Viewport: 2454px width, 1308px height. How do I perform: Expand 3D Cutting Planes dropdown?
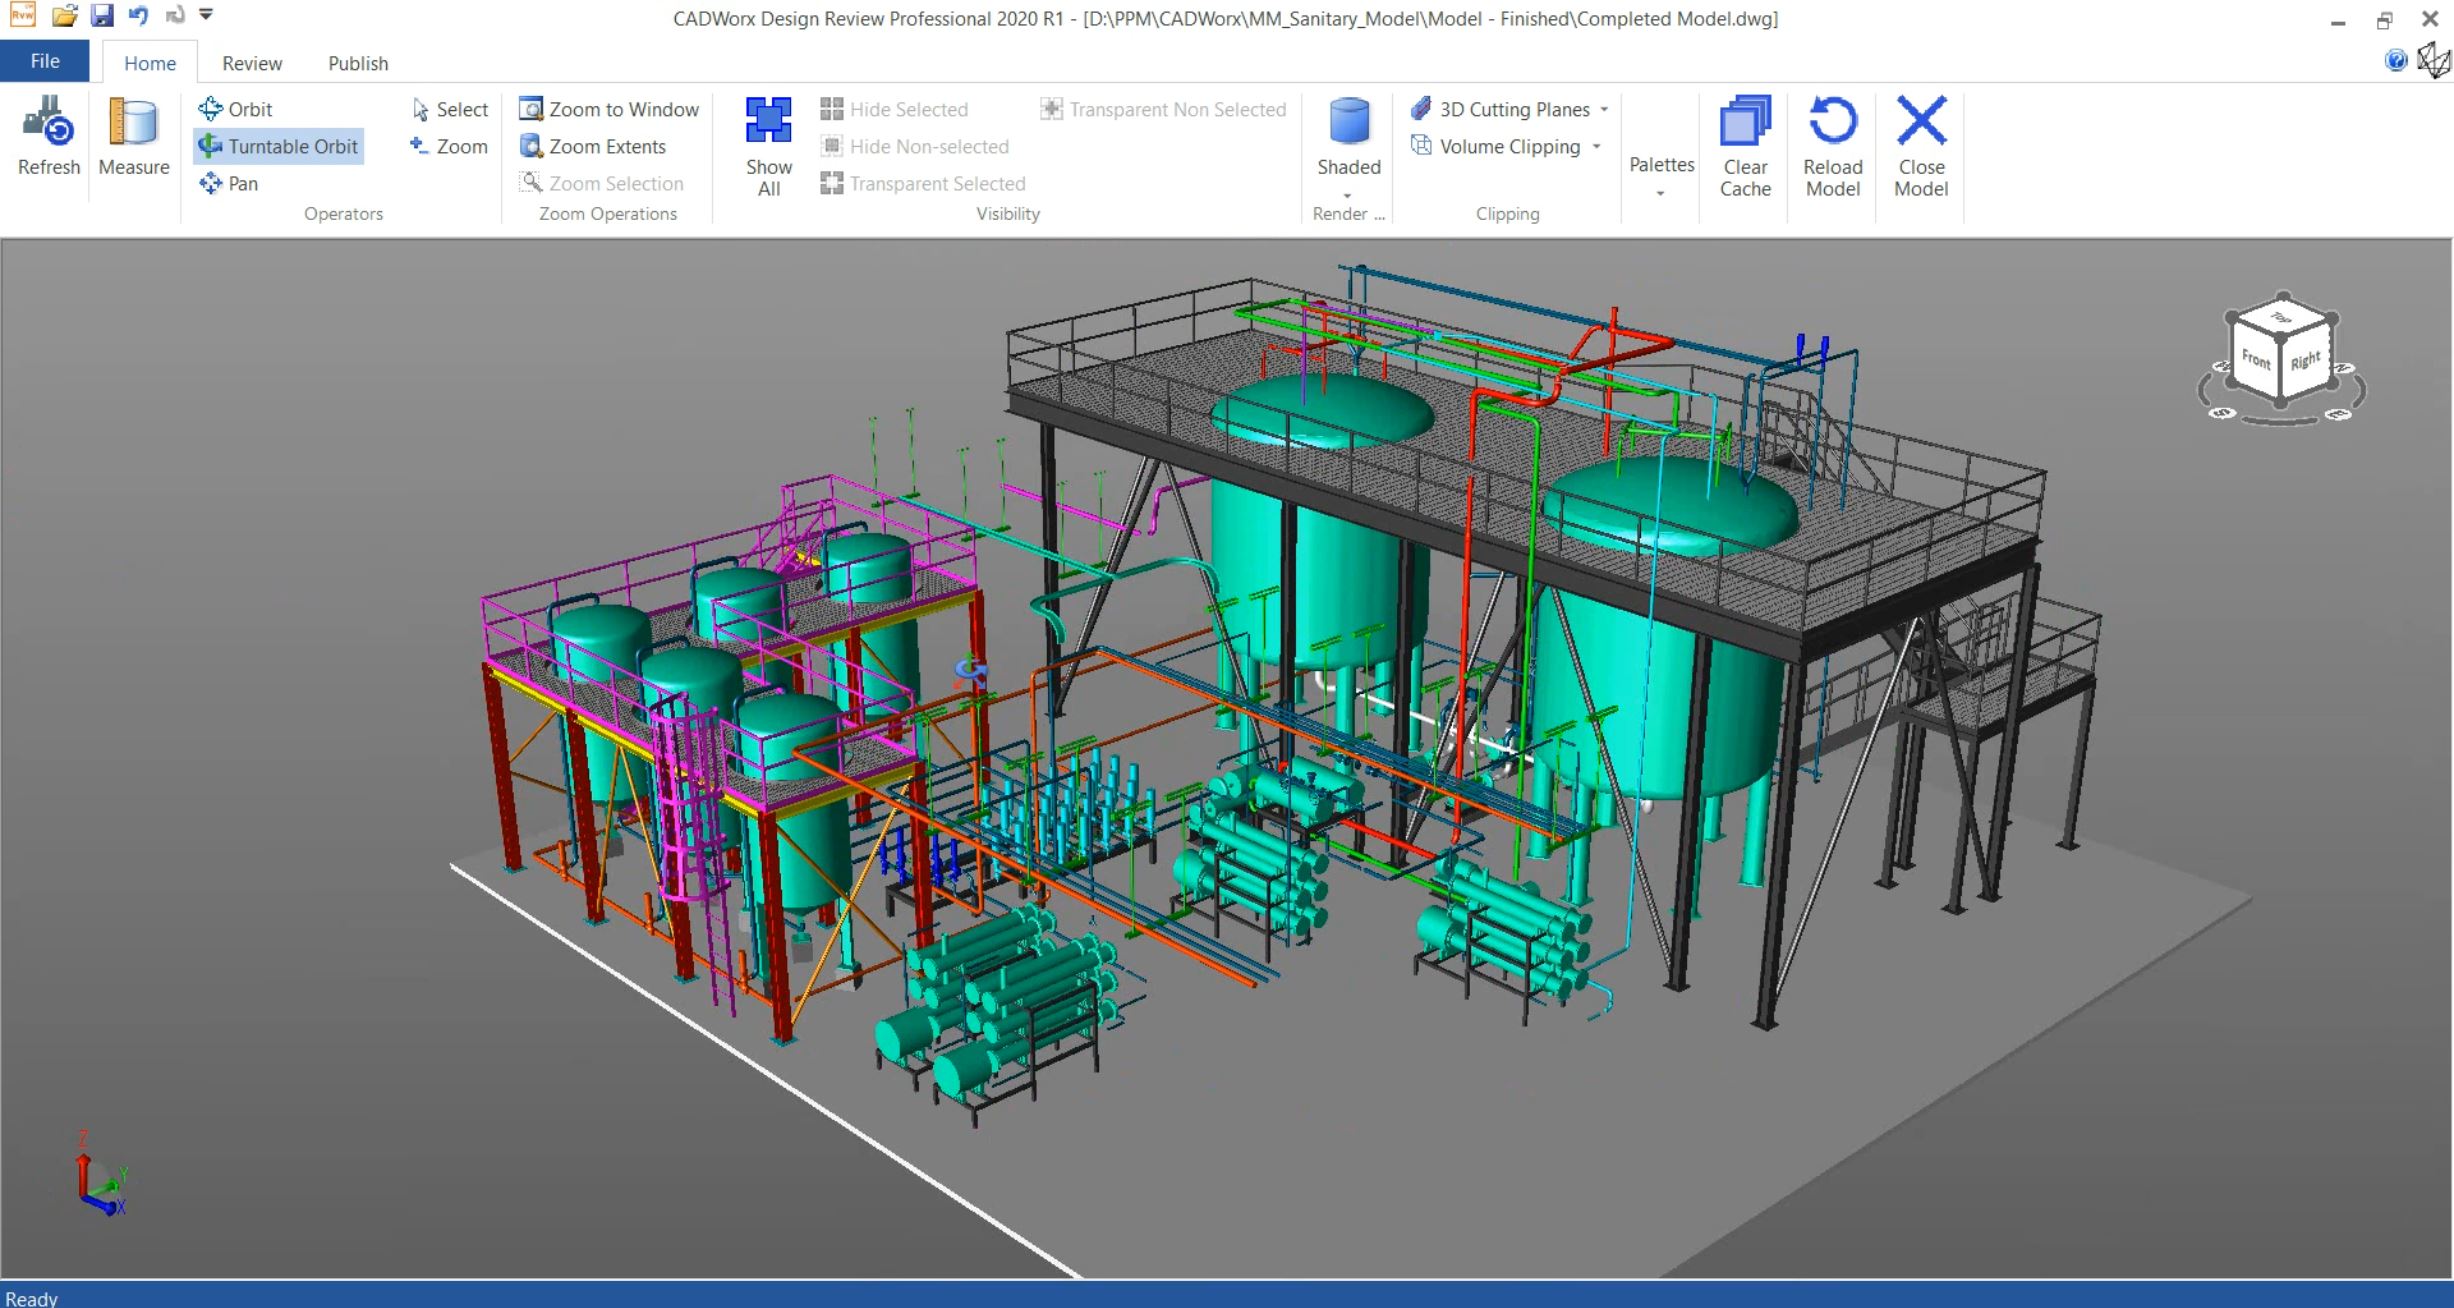pos(1604,109)
